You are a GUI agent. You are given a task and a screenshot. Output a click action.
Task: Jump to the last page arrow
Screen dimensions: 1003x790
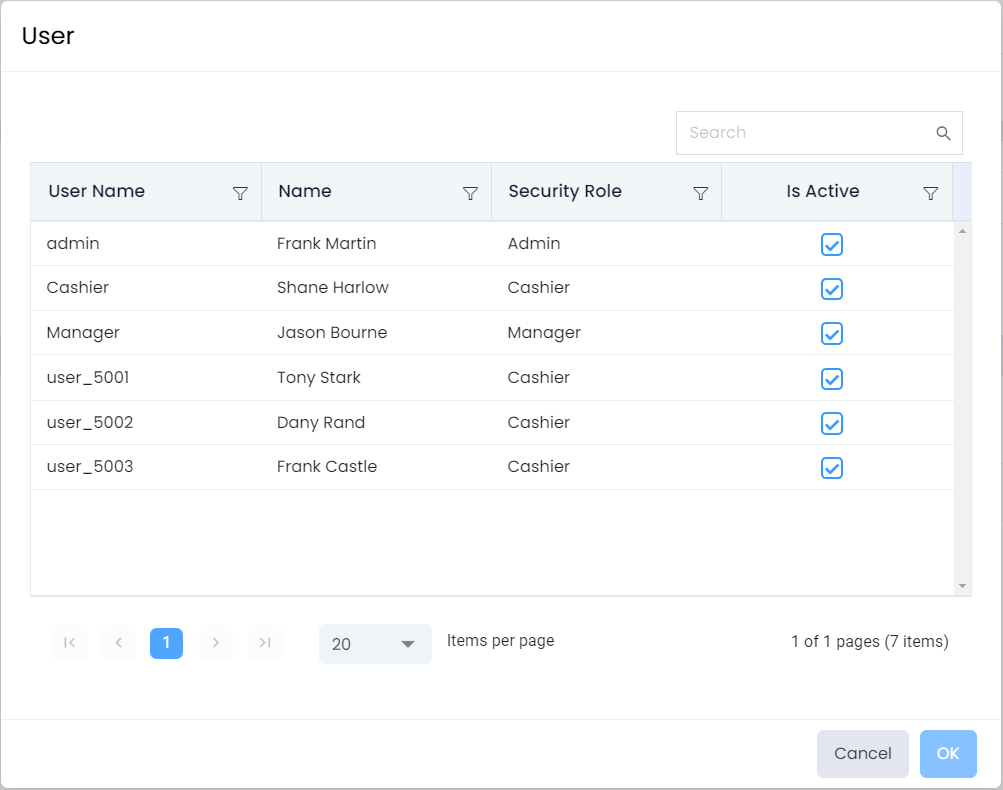point(264,643)
